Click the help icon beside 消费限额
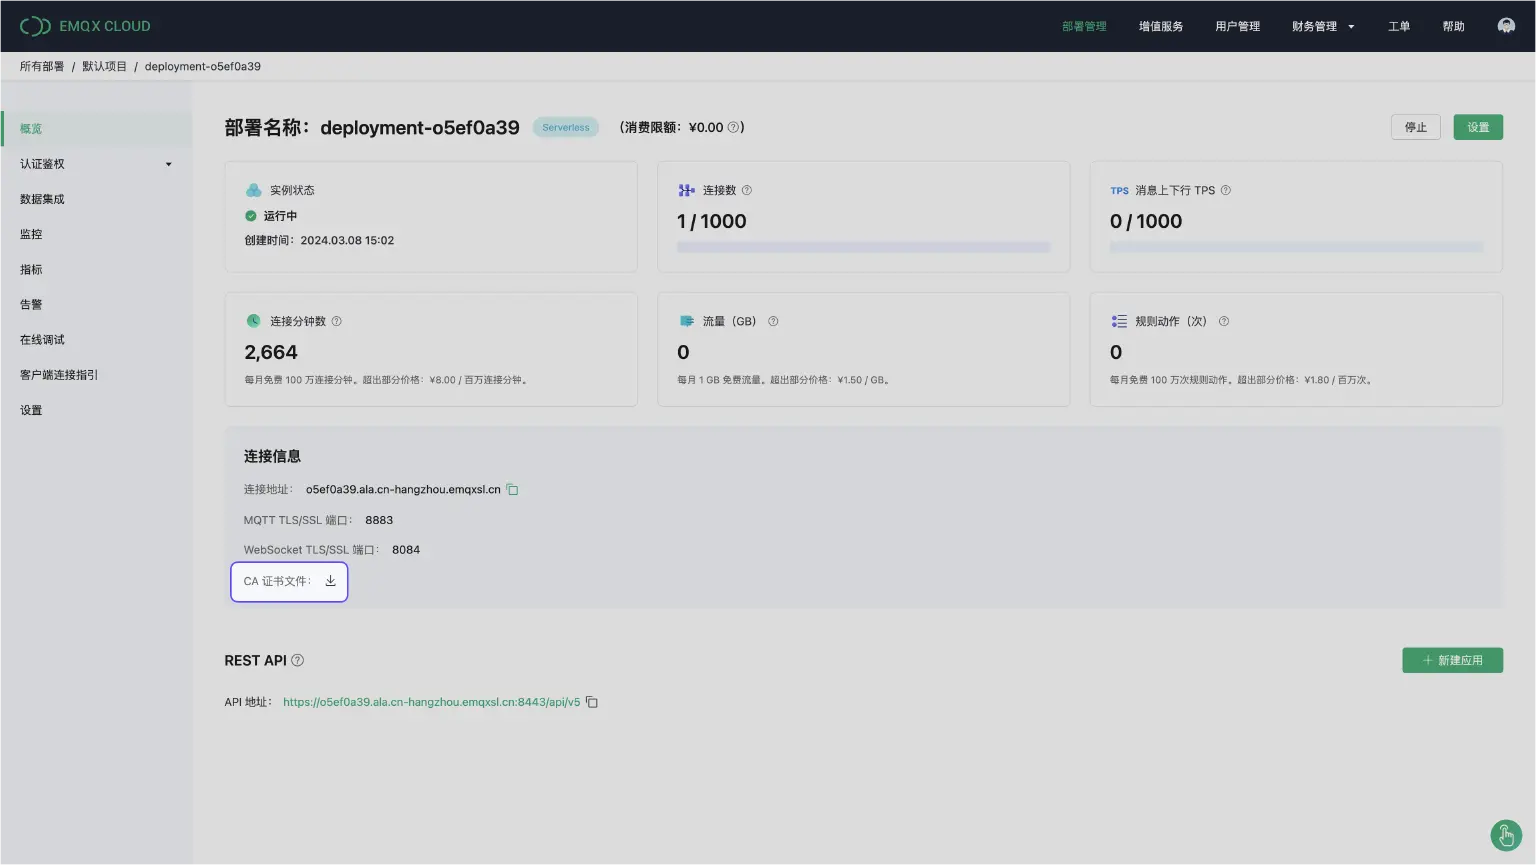 [x=733, y=128]
